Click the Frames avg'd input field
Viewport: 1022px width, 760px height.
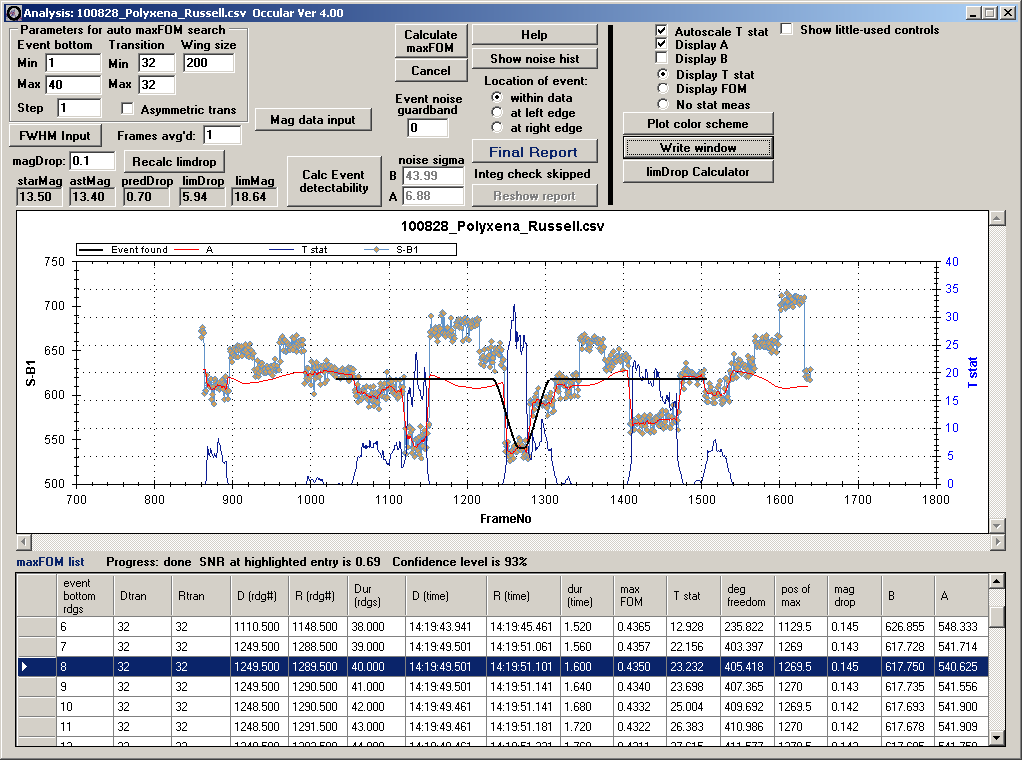pos(222,135)
